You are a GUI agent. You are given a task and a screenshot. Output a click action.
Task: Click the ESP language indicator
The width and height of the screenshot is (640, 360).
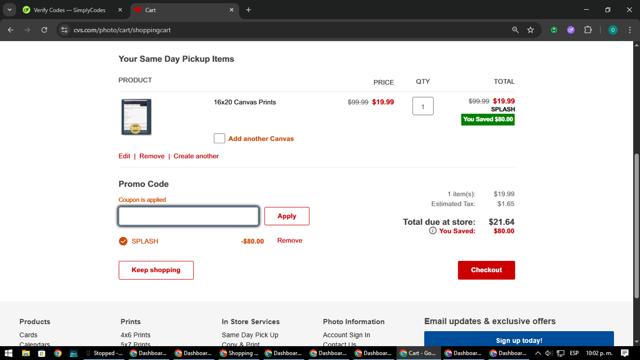pyautogui.click(x=574, y=353)
